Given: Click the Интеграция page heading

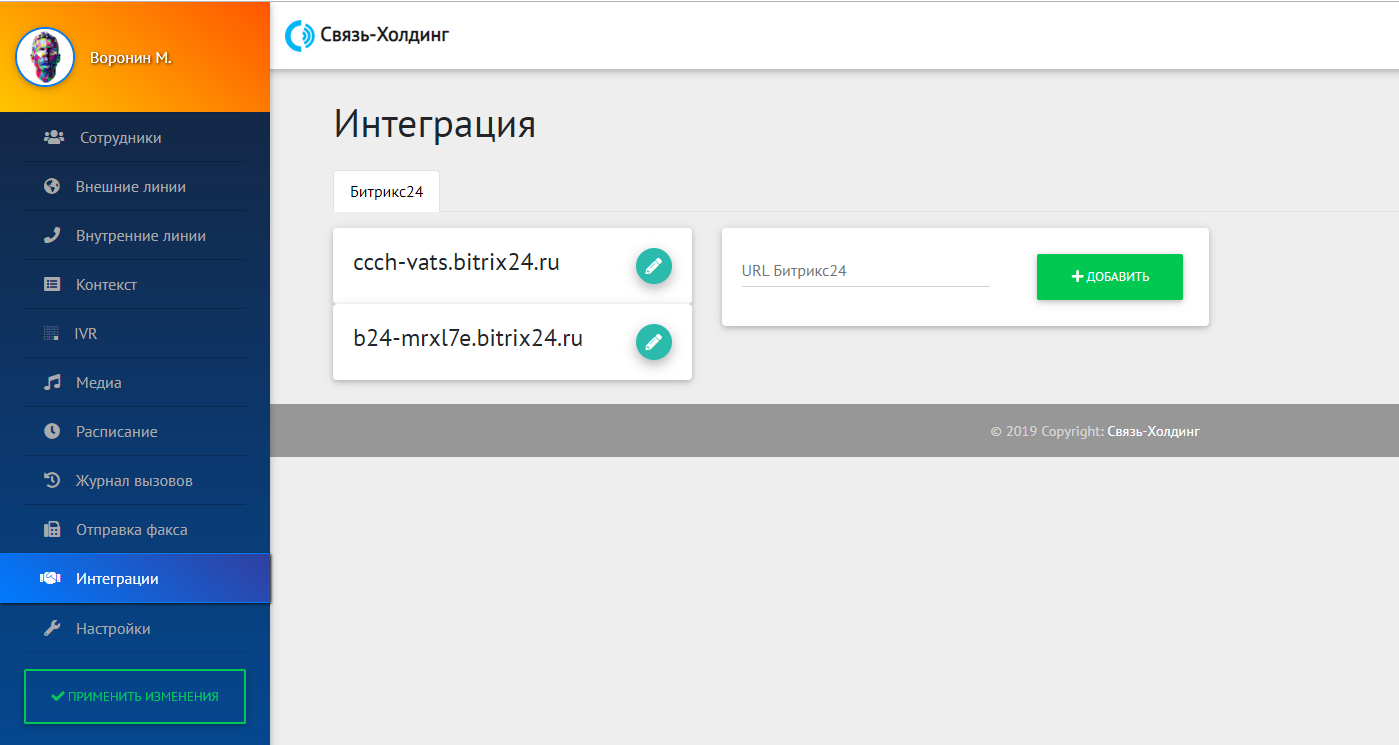Looking at the screenshot, I should point(435,124).
